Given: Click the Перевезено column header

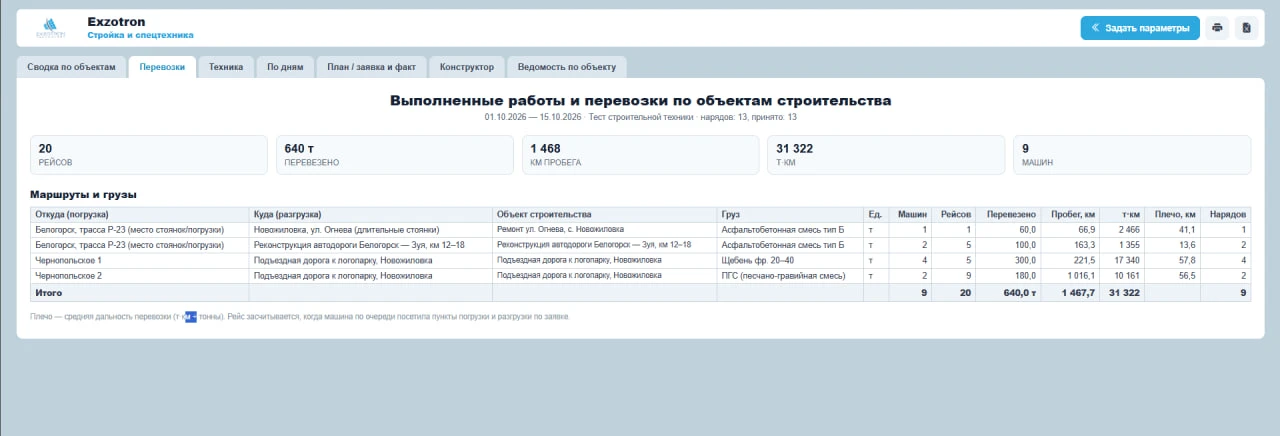Looking at the screenshot, I should coord(1009,215).
